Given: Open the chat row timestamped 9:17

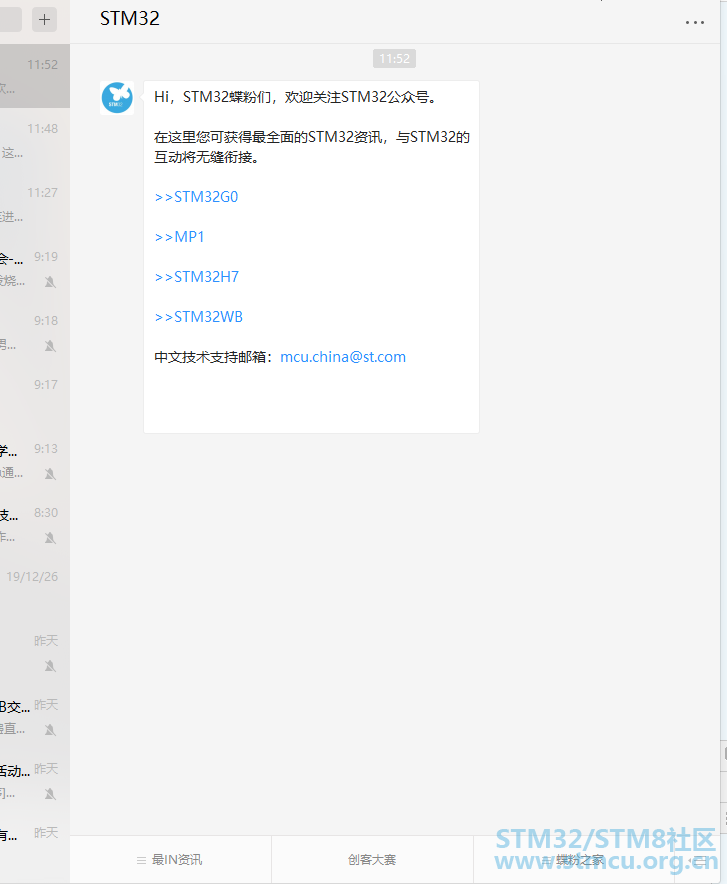Looking at the screenshot, I should (x=35, y=396).
